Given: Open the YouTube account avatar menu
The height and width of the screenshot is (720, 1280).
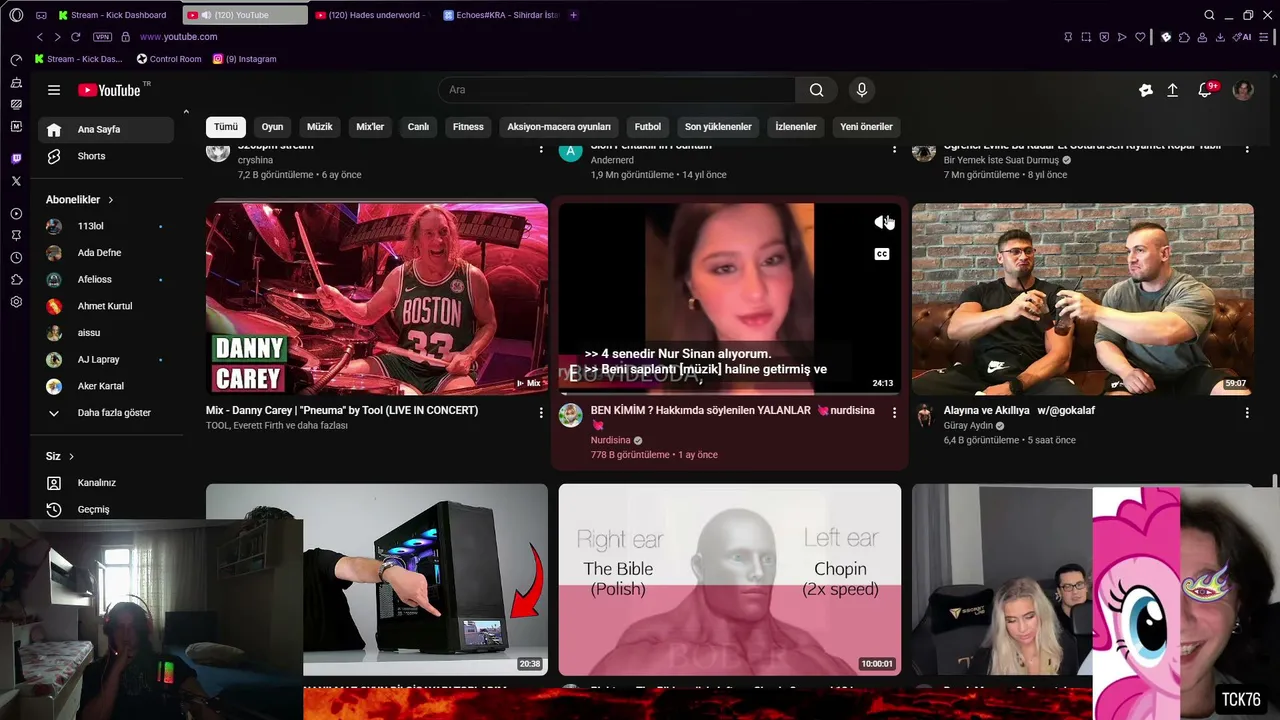Looking at the screenshot, I should (1243, 90).
